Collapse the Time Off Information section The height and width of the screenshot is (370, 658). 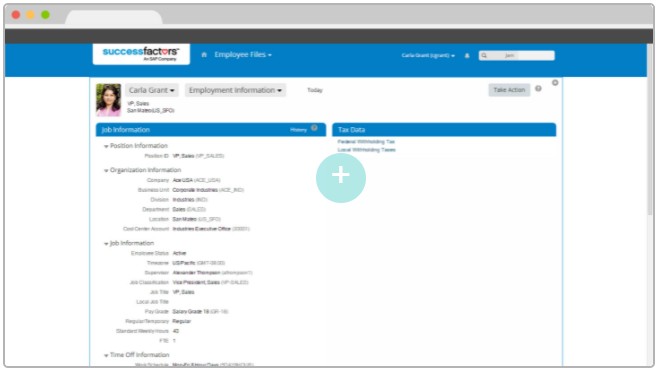click(106, 355)
